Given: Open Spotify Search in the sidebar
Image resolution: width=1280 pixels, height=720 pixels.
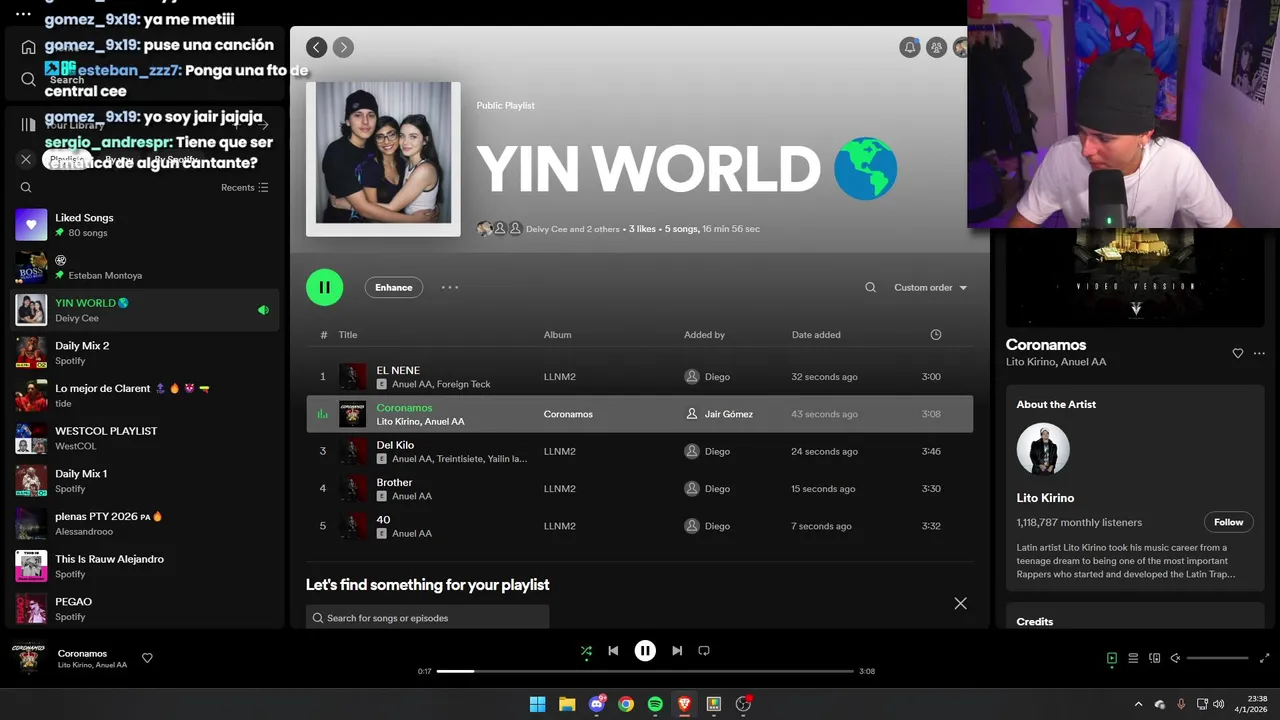Looking at the screenshot, I should [x=28, y=79].
